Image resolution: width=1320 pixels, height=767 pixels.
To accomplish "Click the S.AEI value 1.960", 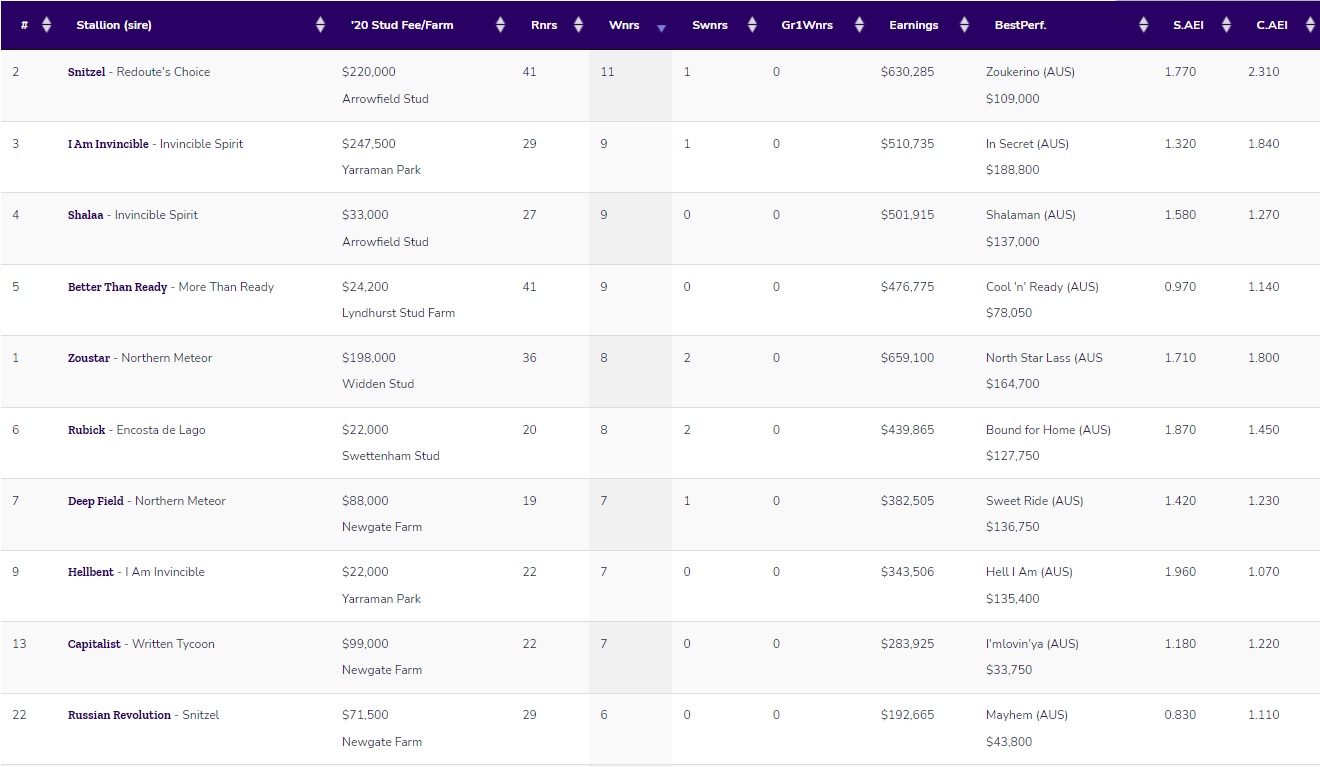I will pos(1180,572).
